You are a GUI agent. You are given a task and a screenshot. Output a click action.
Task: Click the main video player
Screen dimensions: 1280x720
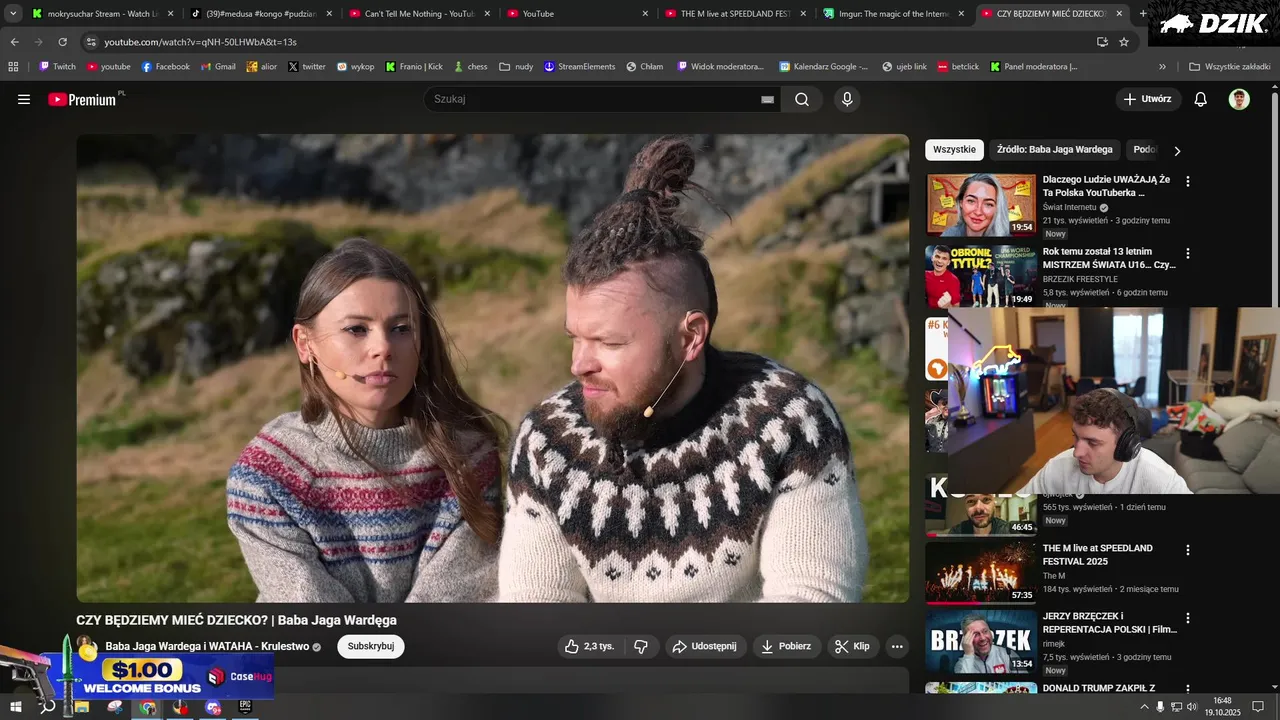click(x=493, y=368)
